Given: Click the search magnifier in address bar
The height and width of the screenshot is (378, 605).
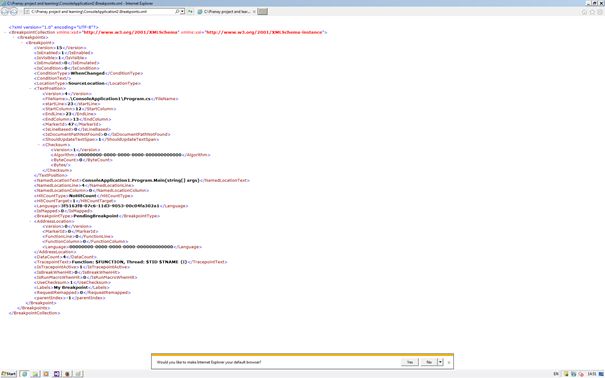Looking at the screenshot, I should pyautogui.click(x=177, y=12).
